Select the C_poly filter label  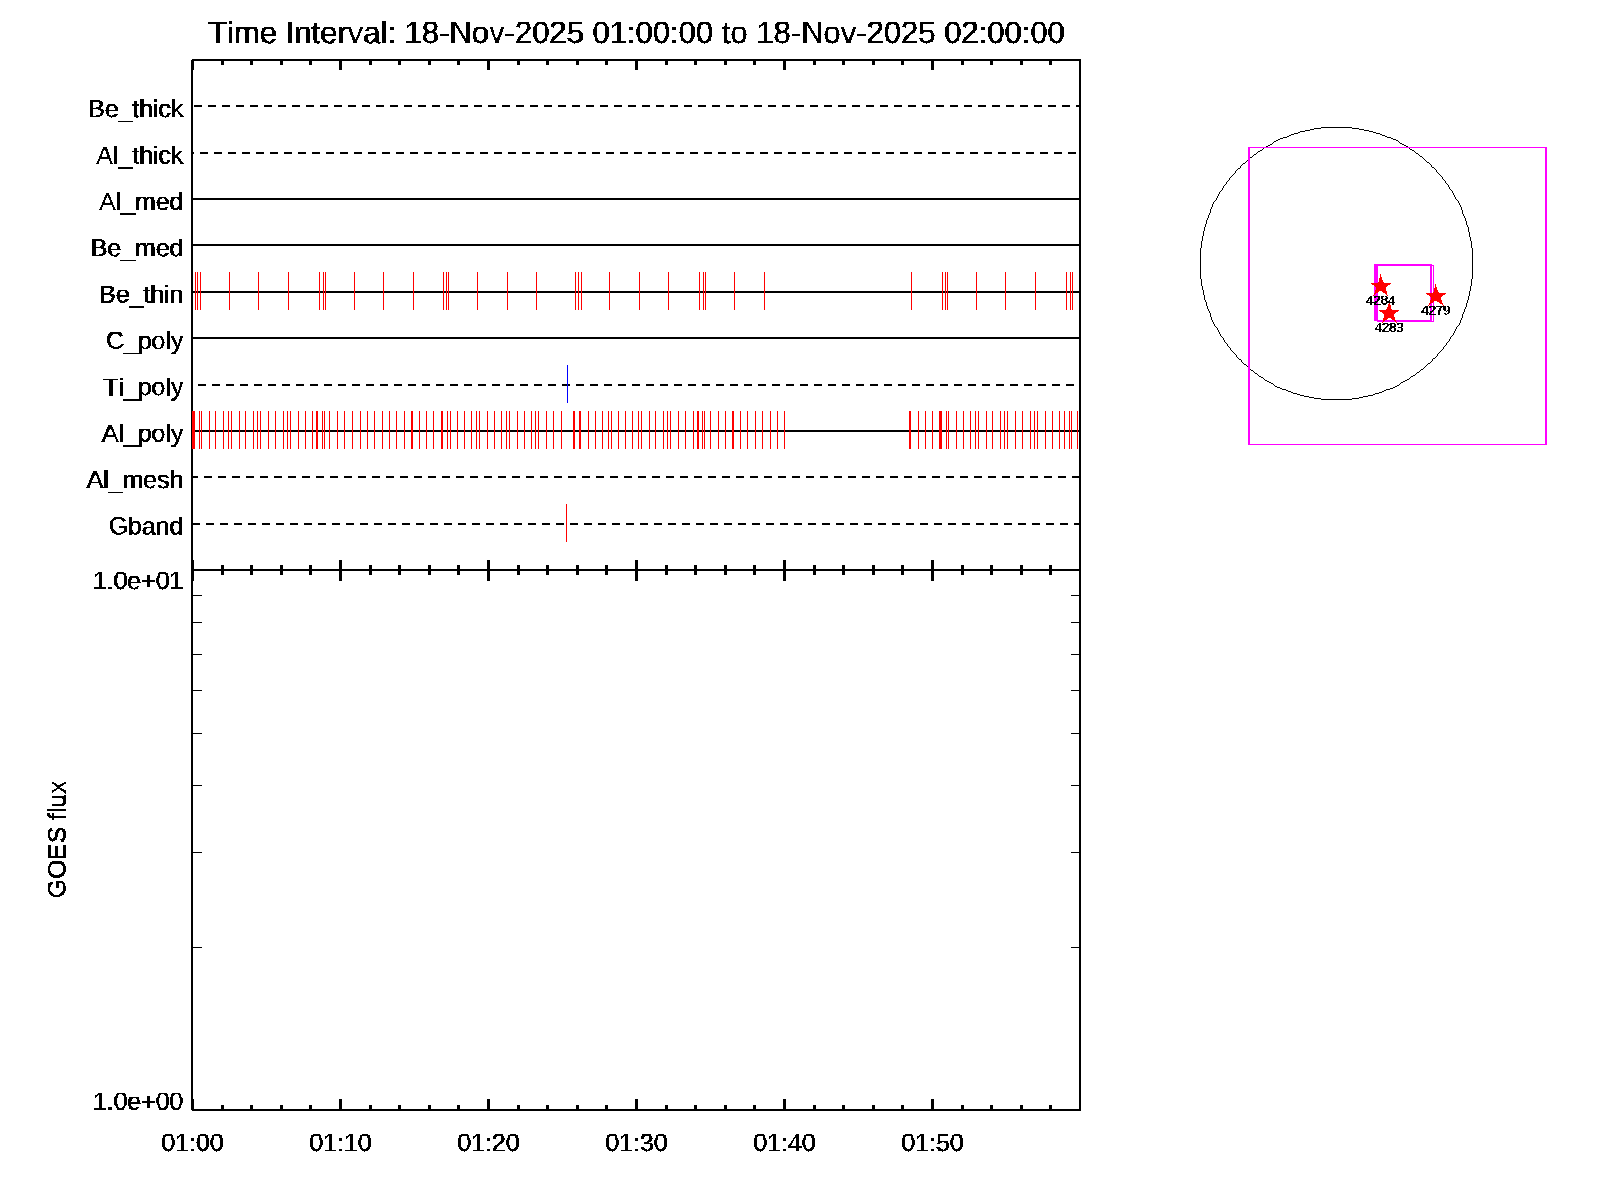(x=144, y=341)
